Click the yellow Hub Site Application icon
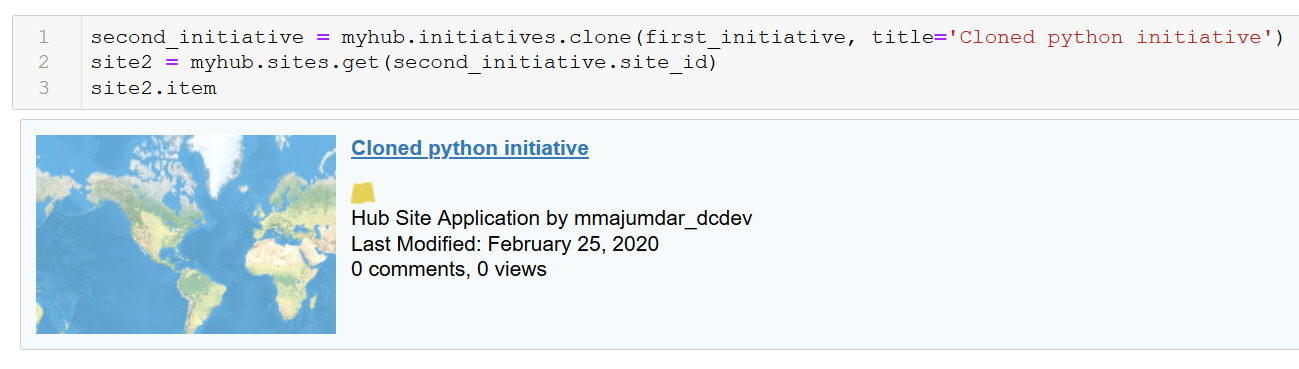The width and height of the screenshot is (1299, 369). pos(363,193)
